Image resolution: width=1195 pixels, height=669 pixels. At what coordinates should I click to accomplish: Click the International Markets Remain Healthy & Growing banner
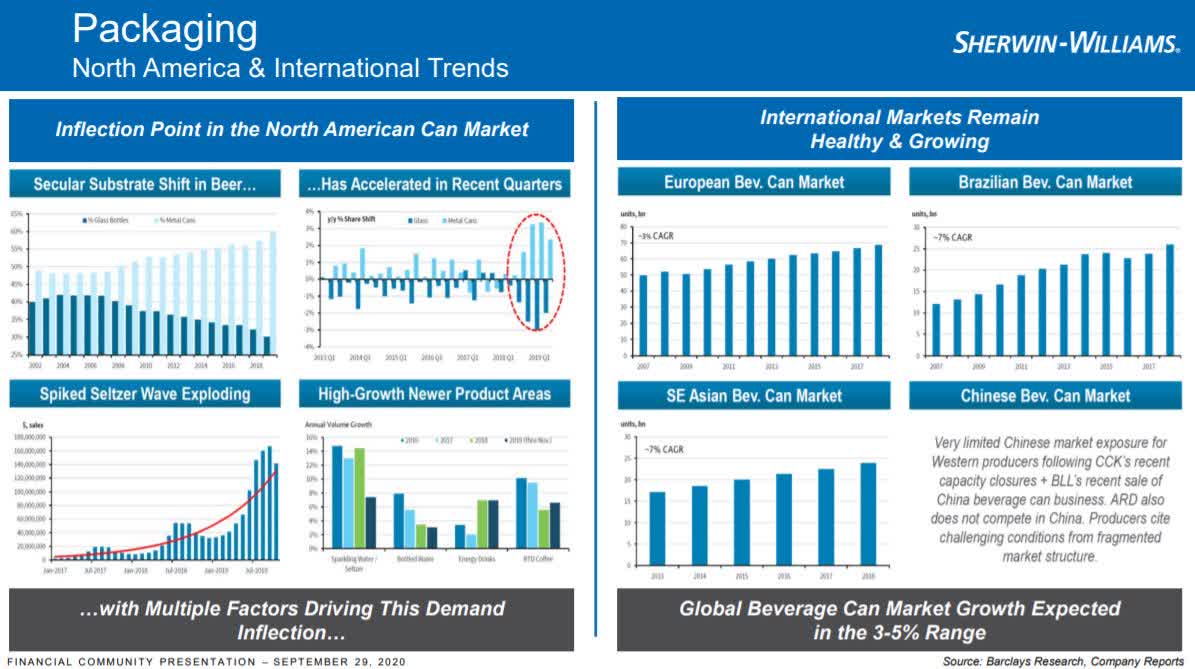(899, 129)
